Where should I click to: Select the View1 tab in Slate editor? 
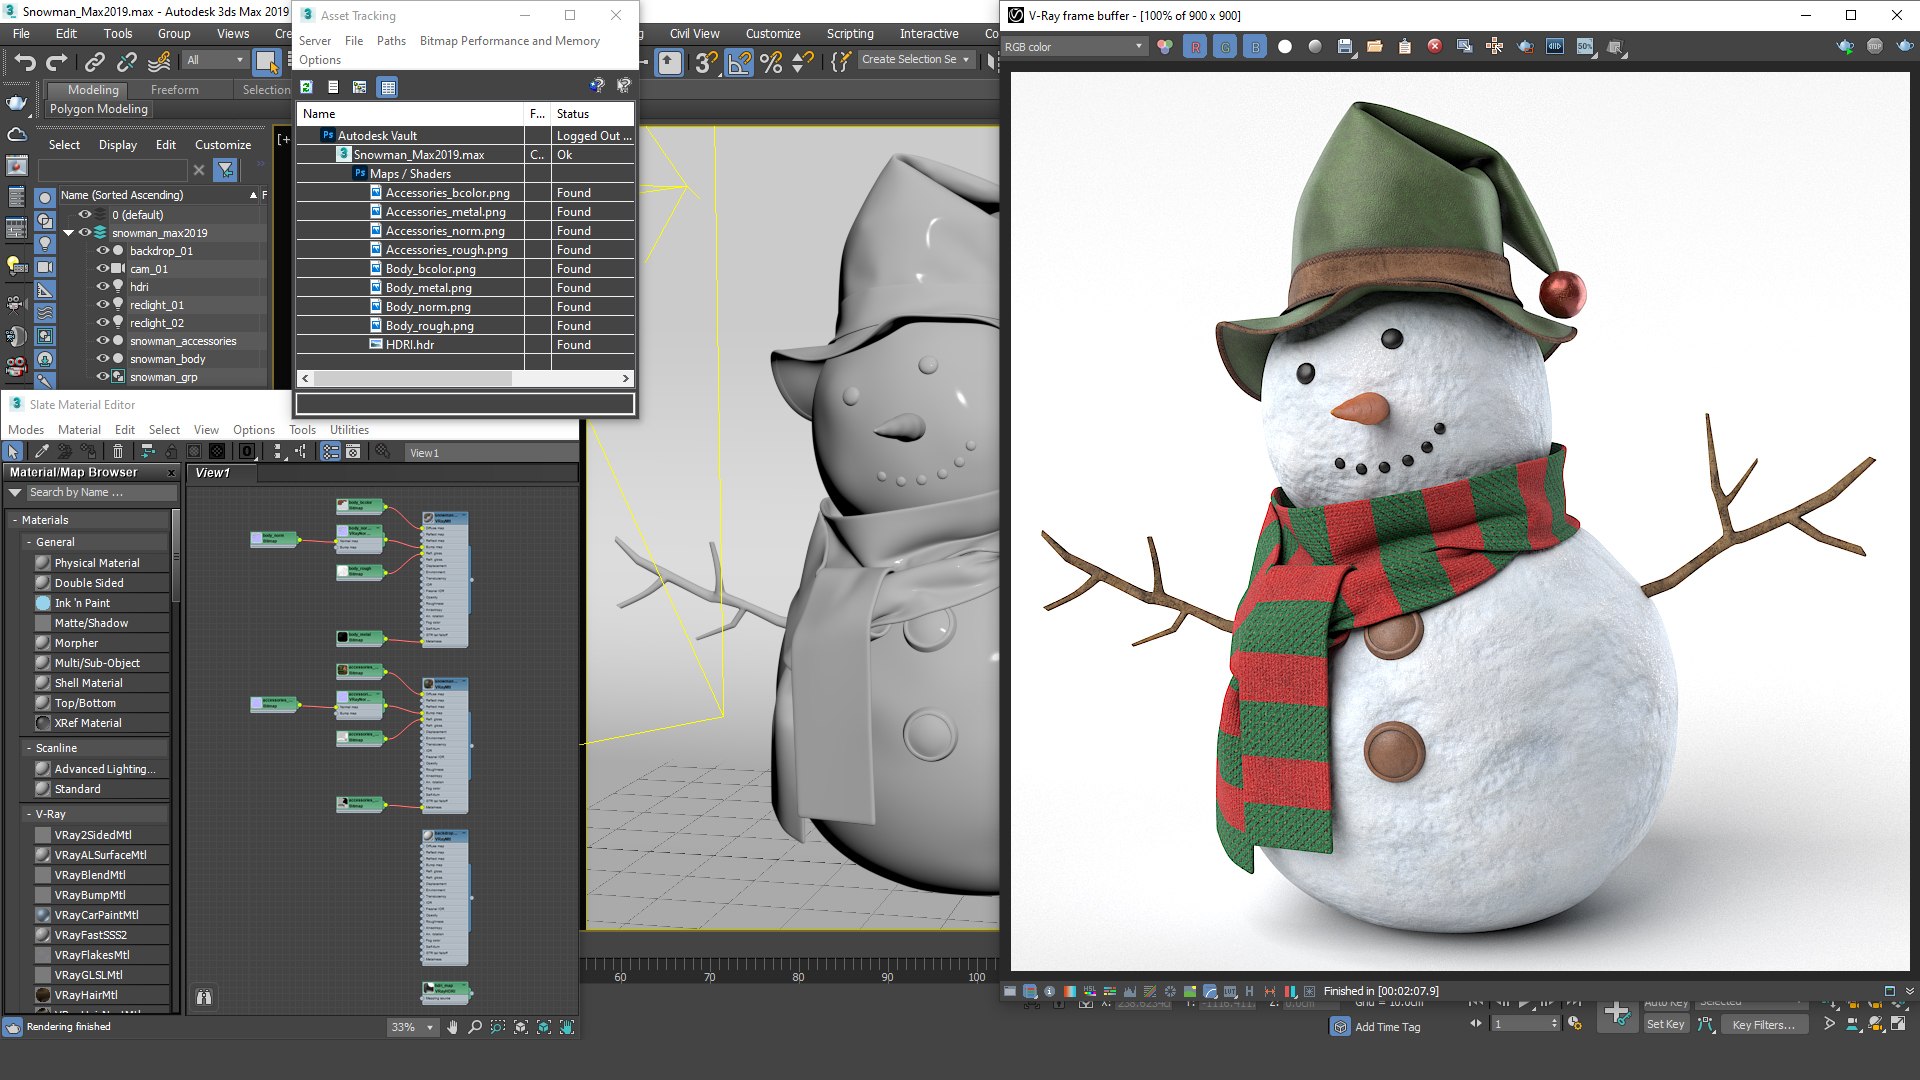[x=212, y=473]
